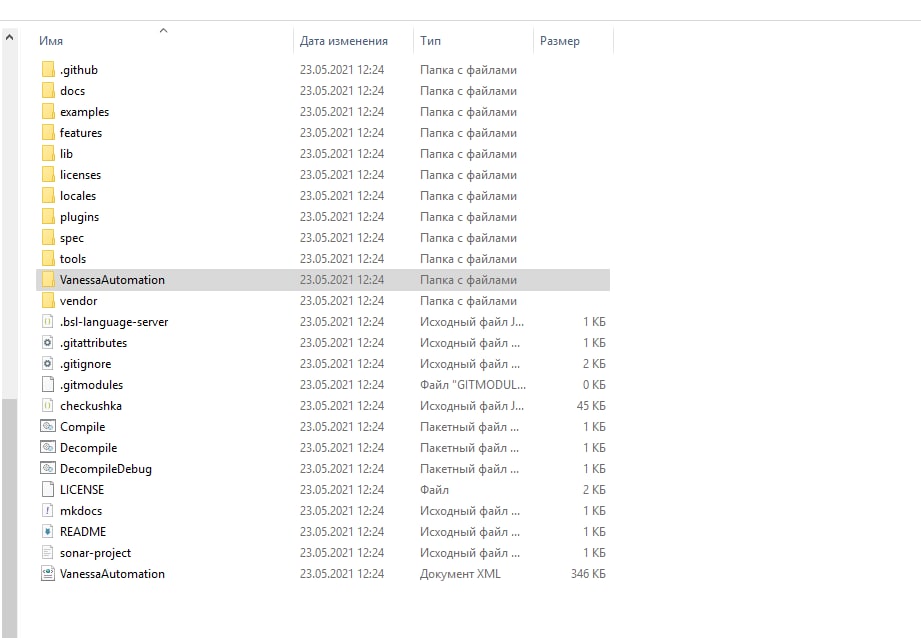Sort by the Дата изменения column header
The image size is (921, 638).
[344, 41]
